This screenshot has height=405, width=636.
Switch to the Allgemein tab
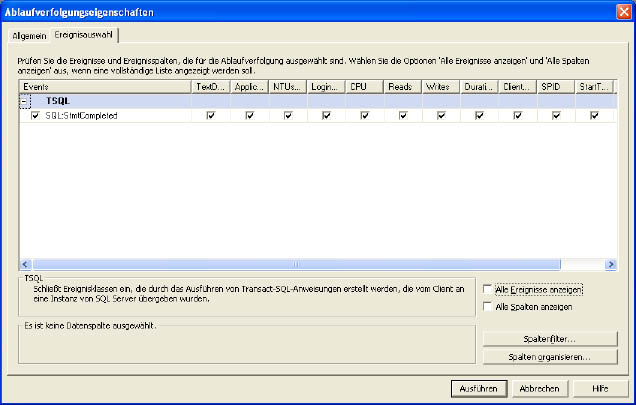click(29, 35)
